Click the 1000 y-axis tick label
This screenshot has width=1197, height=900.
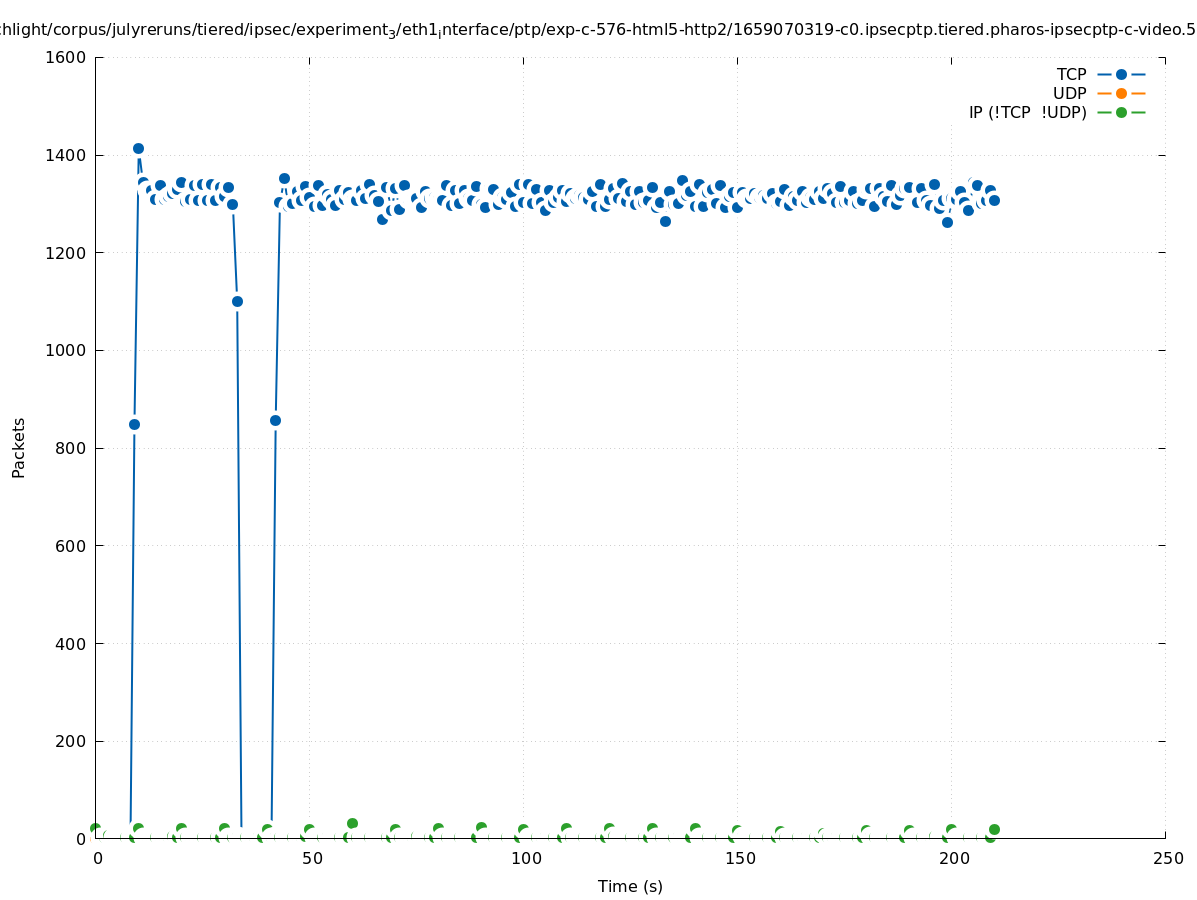(66, 350)
